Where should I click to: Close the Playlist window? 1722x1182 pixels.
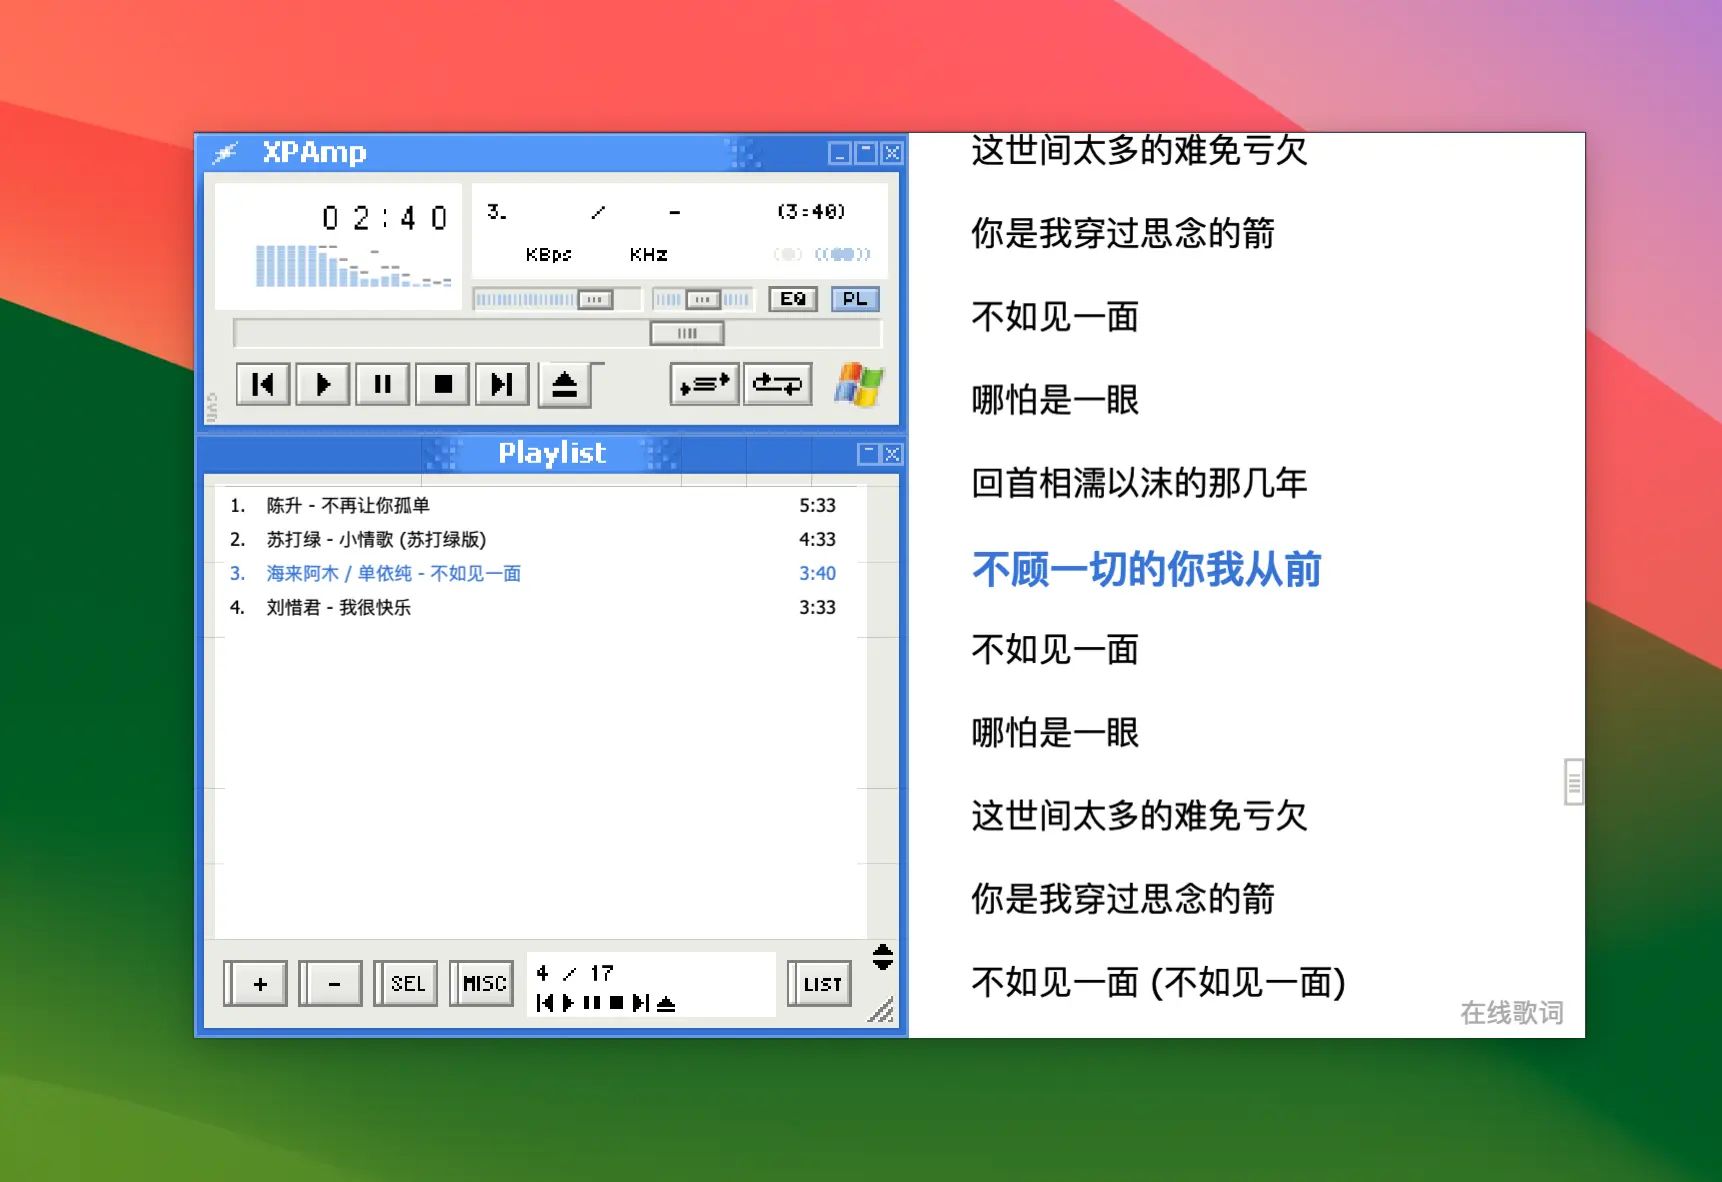[892, 454]
